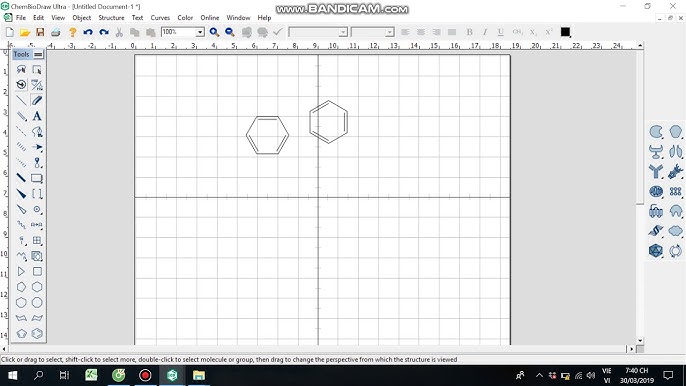The height and width of the screenshot is (386, 686).
Task: Toggle chemical formula formatting
Action: click(517, 32)
